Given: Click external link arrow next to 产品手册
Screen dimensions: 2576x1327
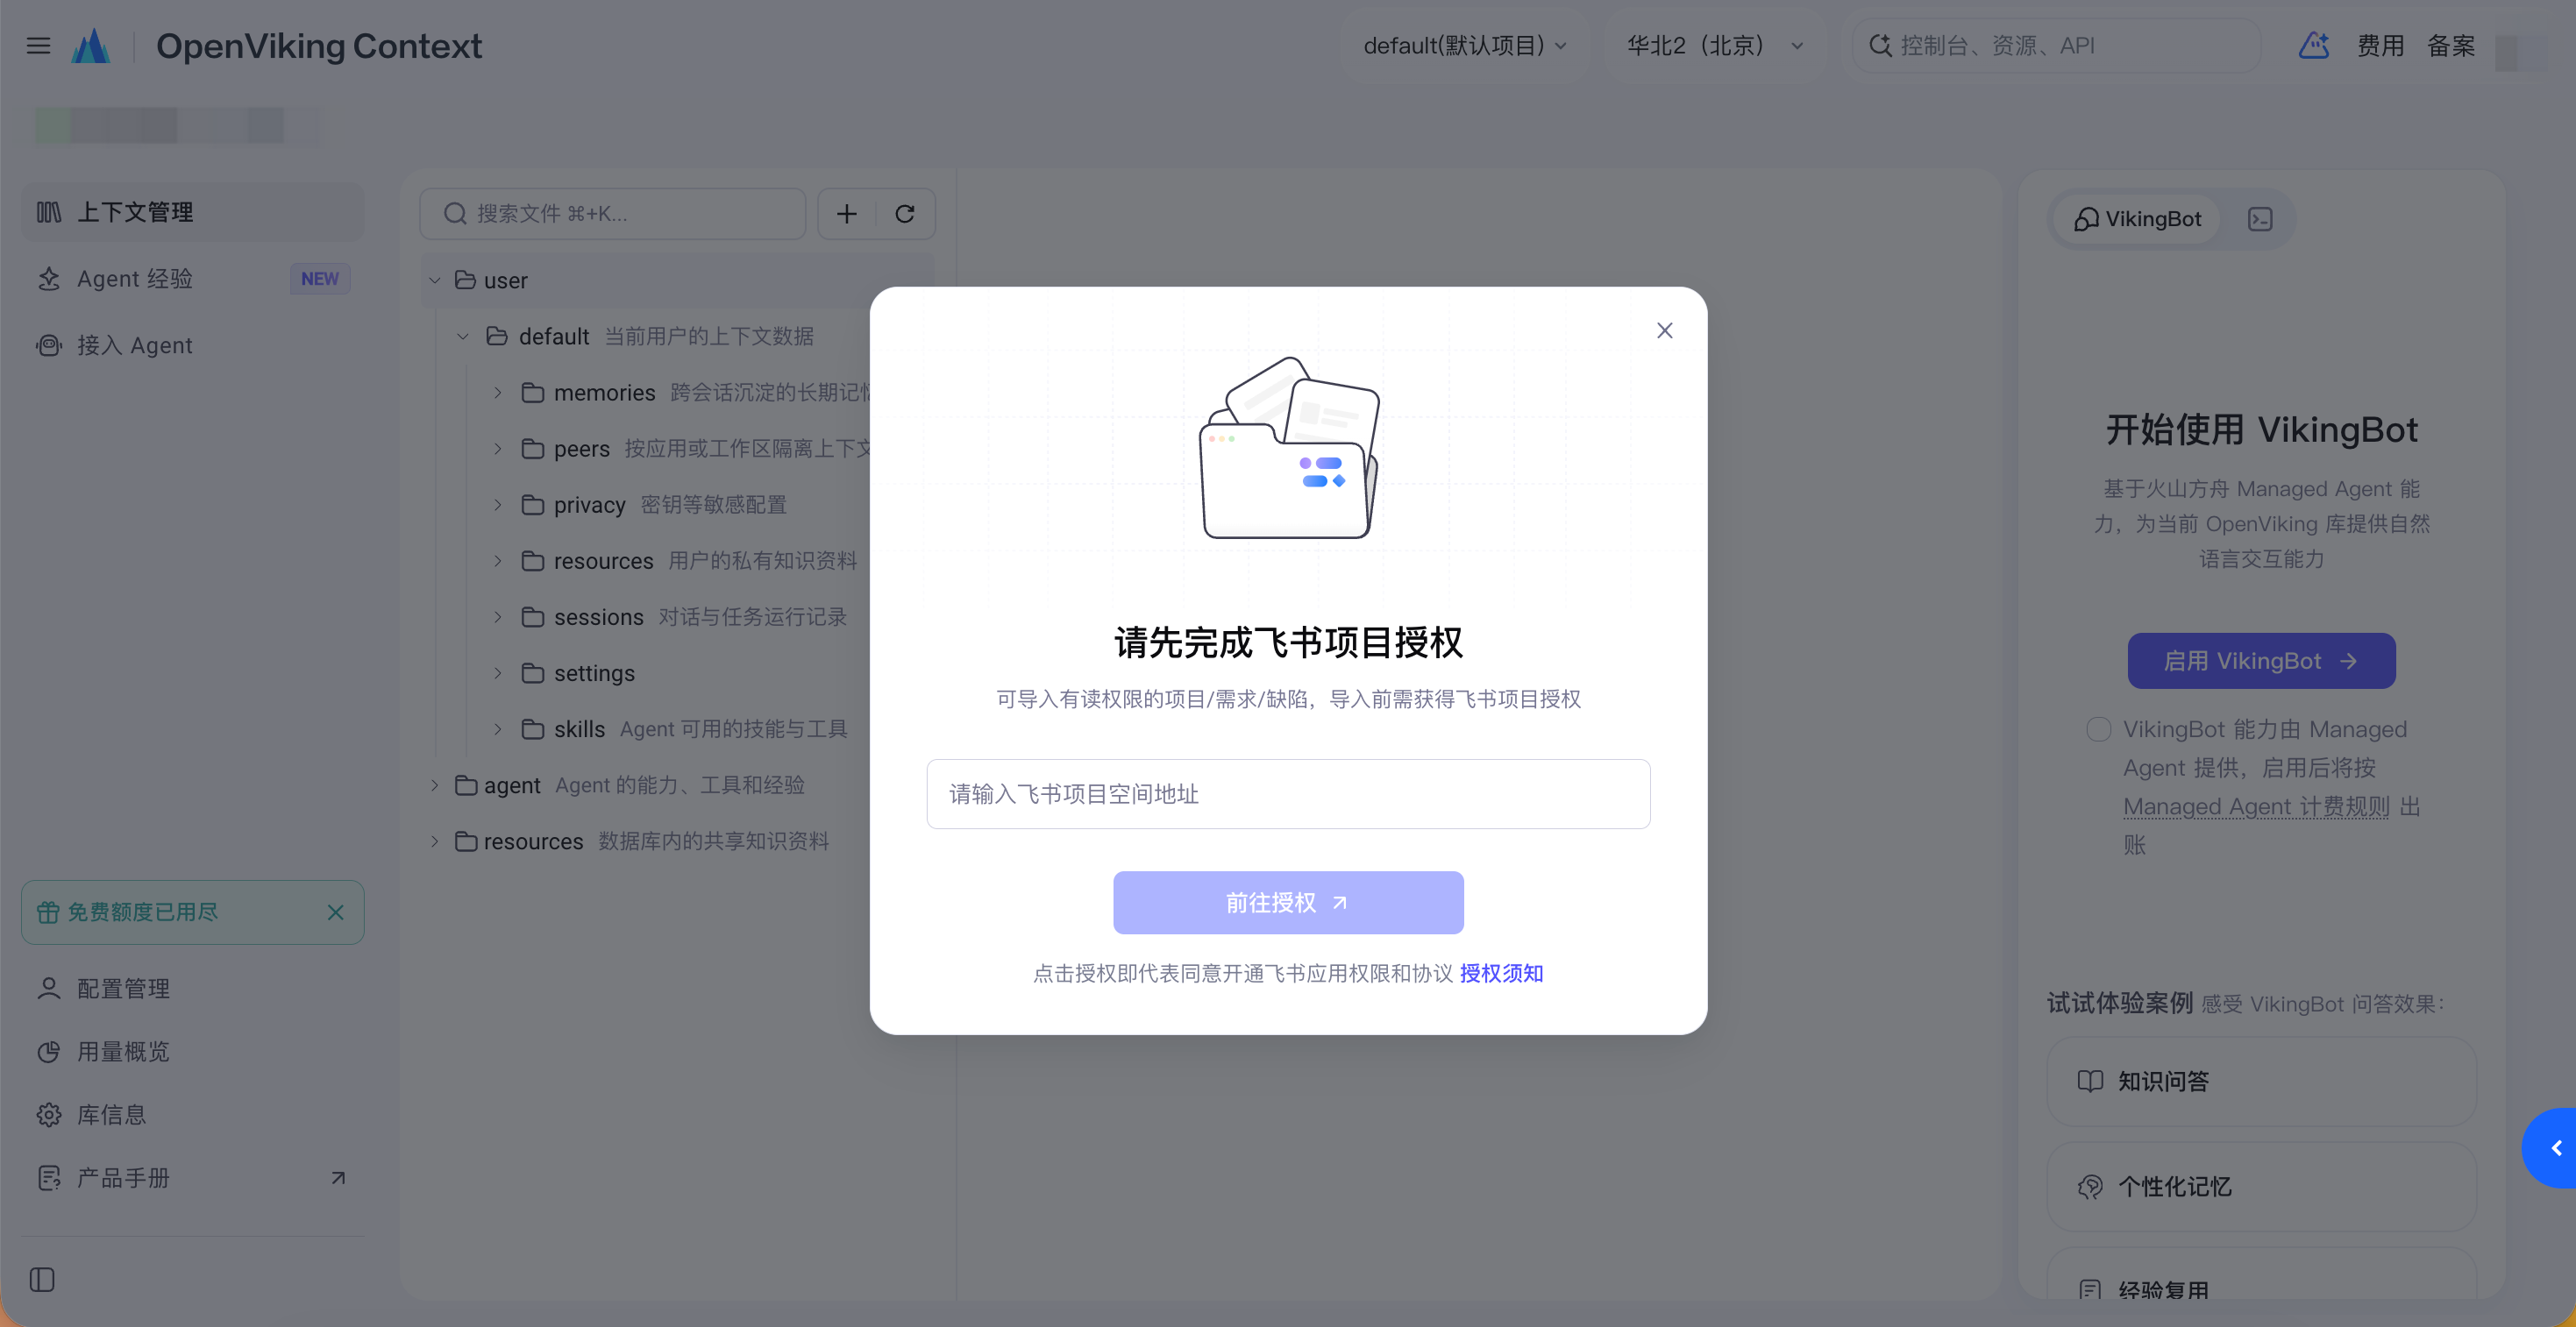Looking at the screenshot, I should point(338,1178).
